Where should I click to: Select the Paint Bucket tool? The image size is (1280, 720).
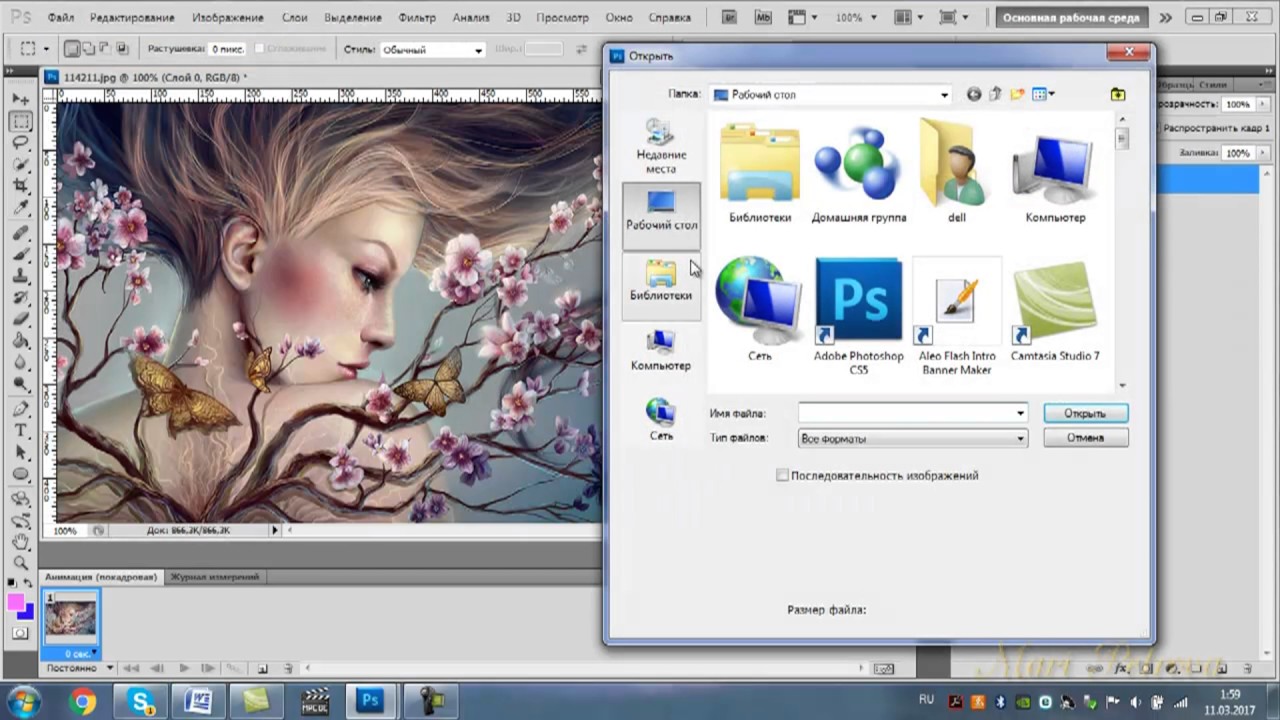[20, 342]
